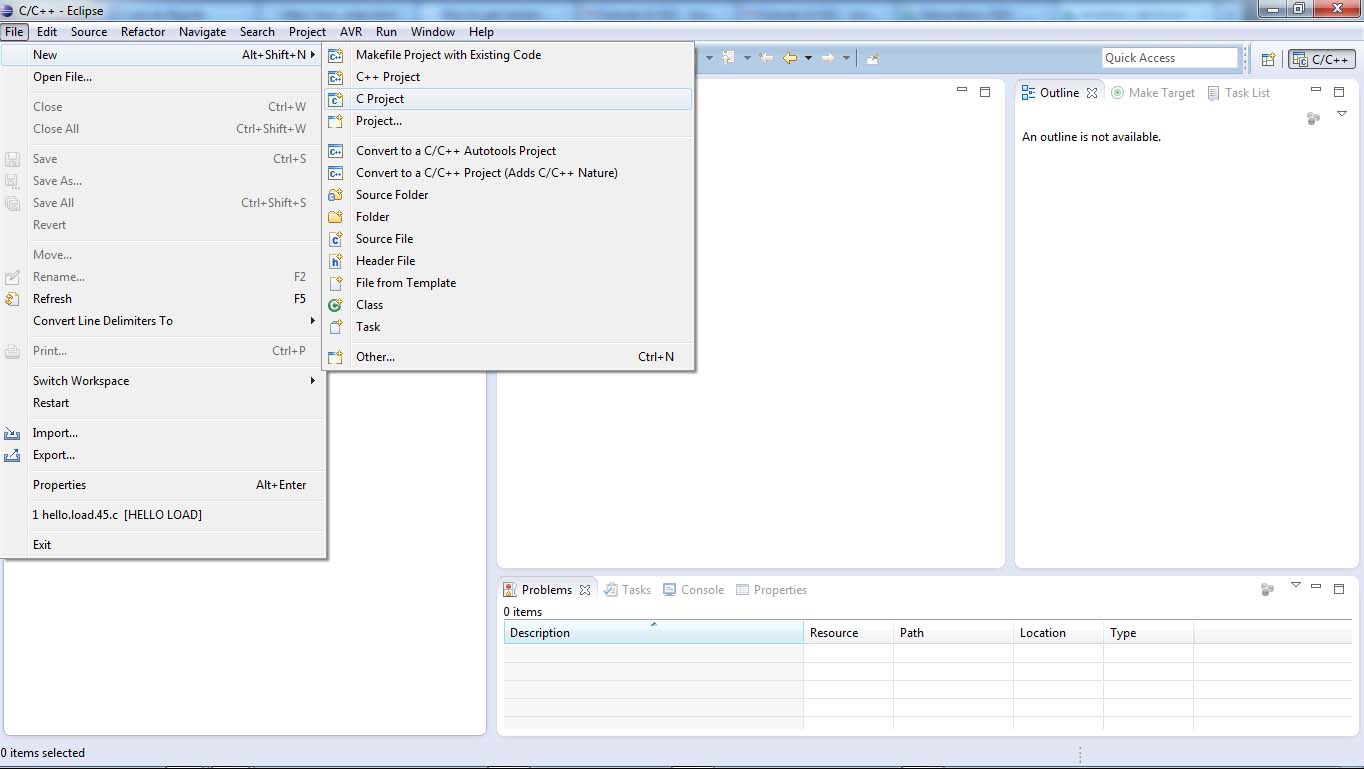Viewport: 1364px width, 769px height.
Task: Open the Source menu
Action: click(89, 32)
